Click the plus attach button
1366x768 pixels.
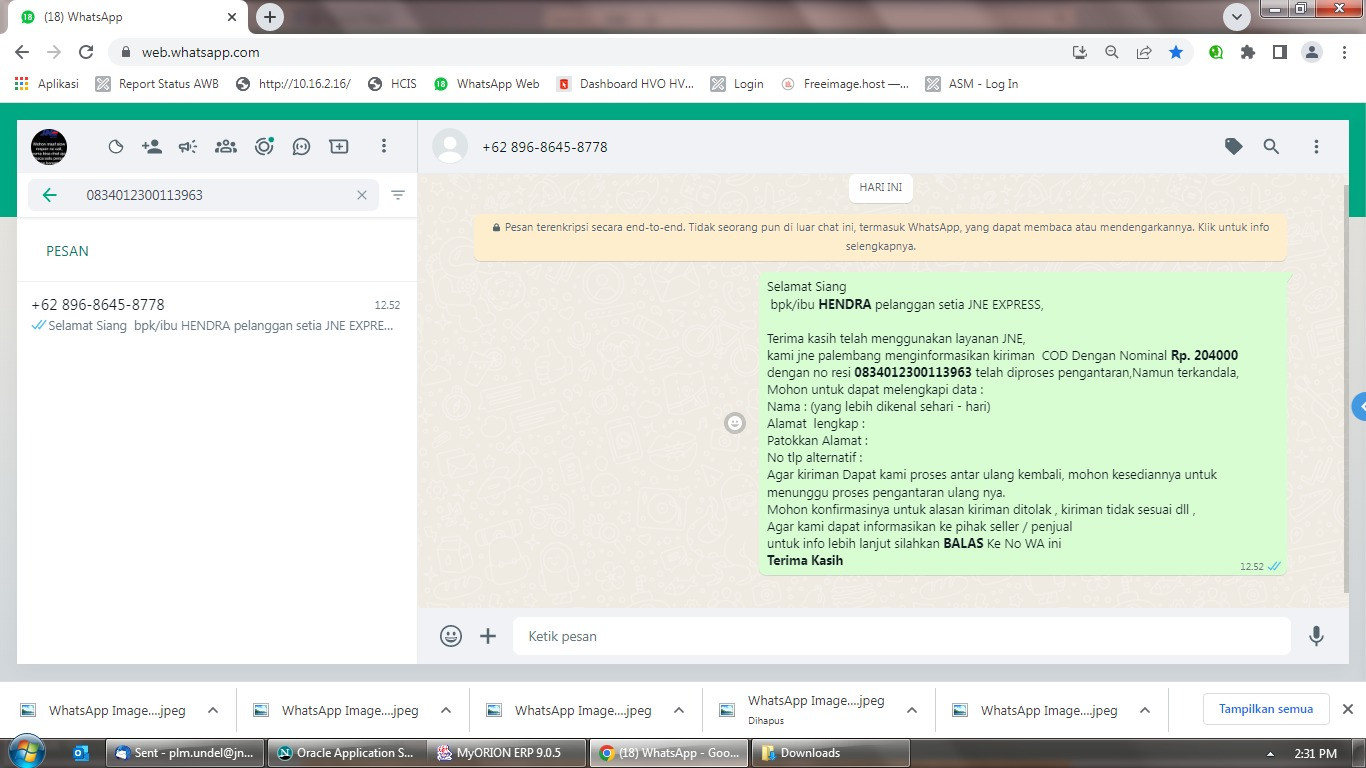[488, 636]
